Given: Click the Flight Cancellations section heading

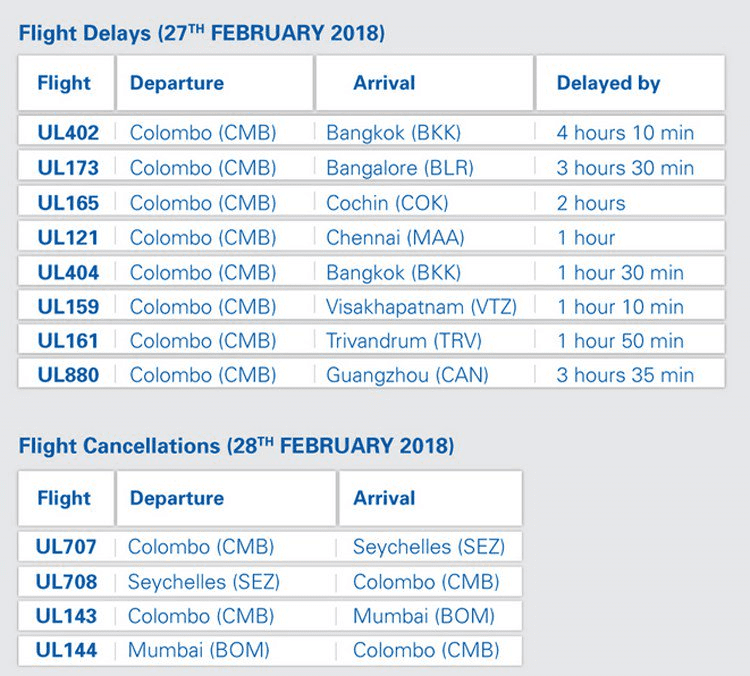Looking at the screenshot, I should pos(236,444).
